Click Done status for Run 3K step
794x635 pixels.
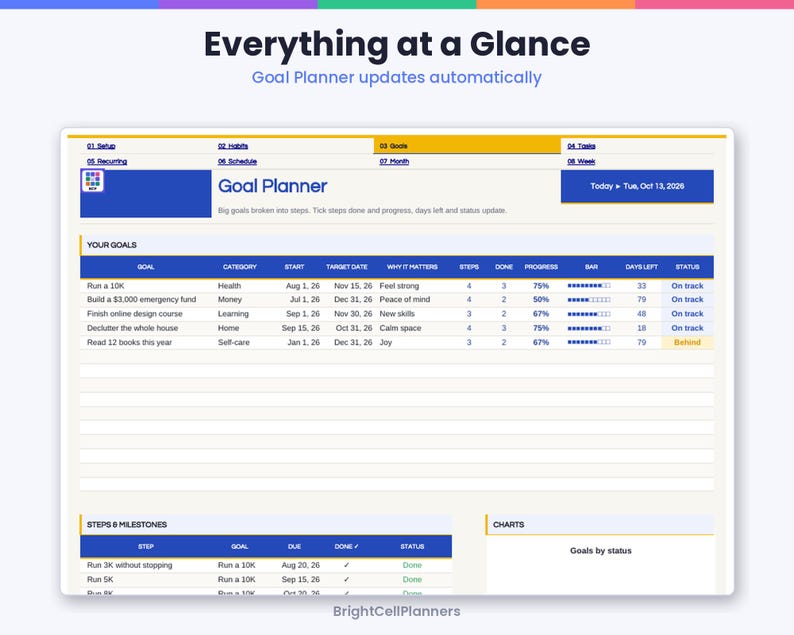point(412,565)
